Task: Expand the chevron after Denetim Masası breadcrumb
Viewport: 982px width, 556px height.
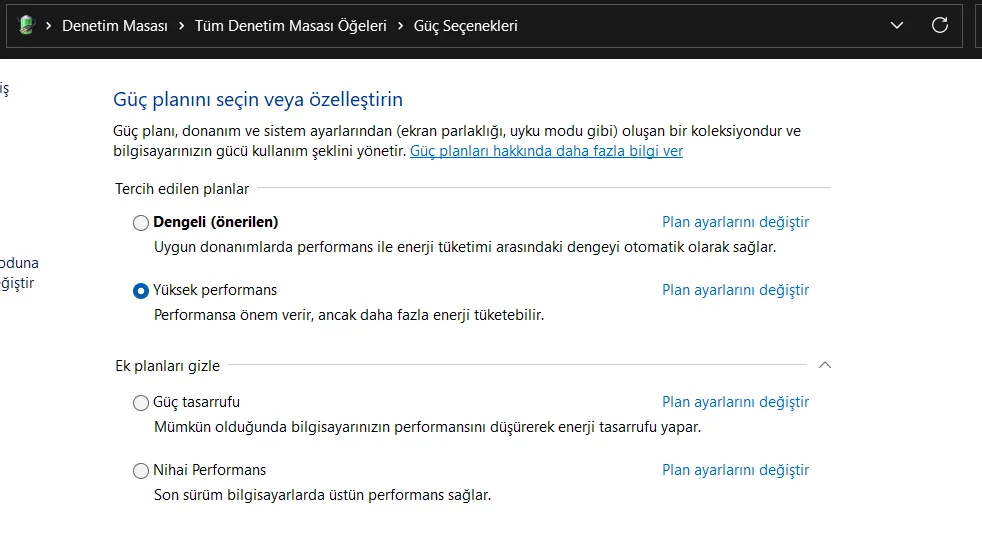Action: click(182, 26)
